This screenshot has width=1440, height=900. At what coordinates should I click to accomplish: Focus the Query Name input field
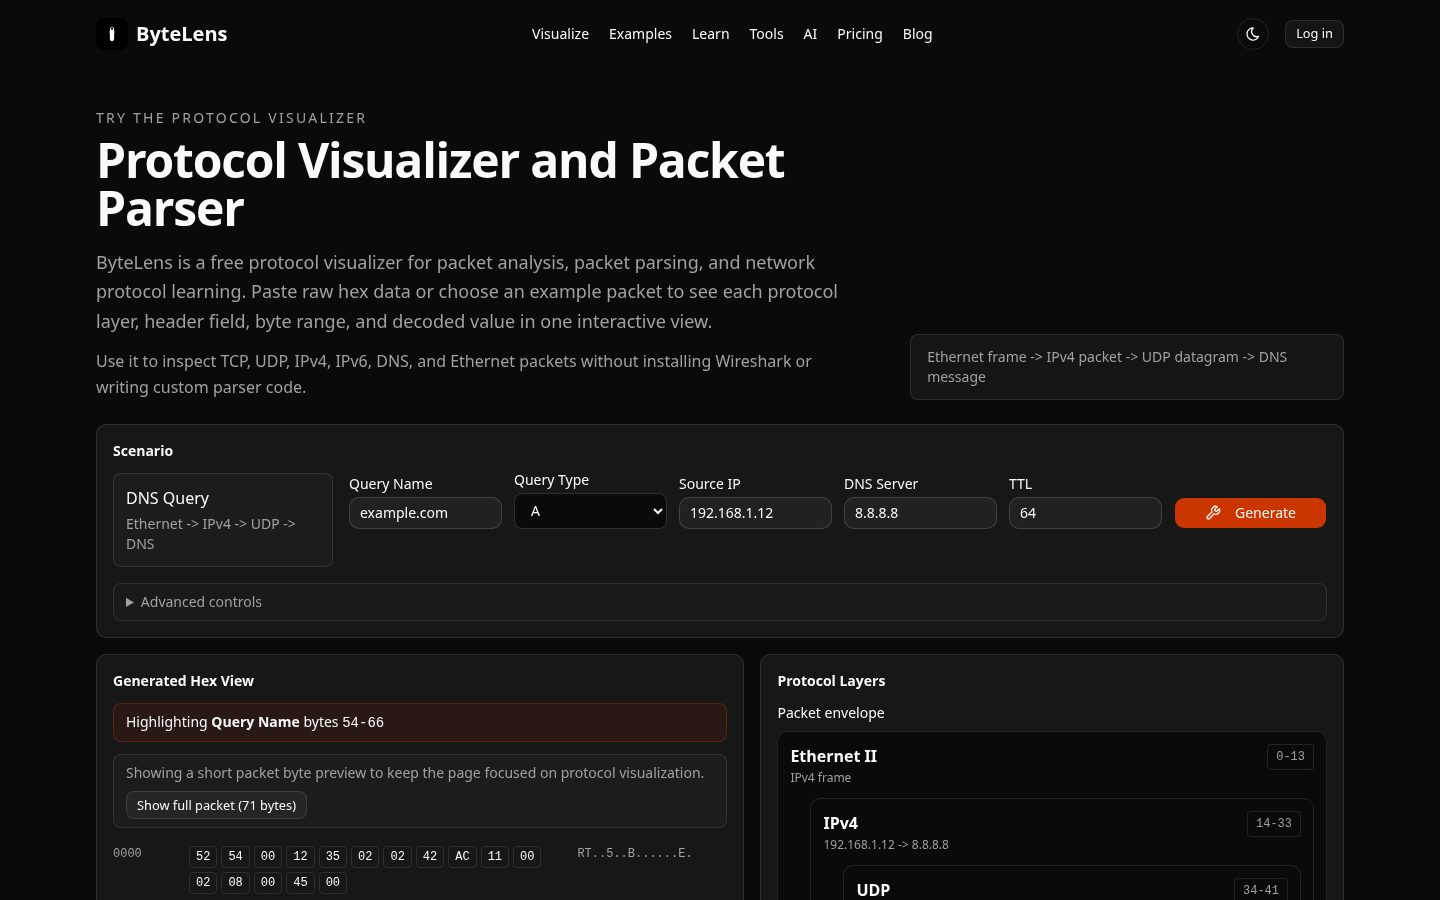pos(425,513)
